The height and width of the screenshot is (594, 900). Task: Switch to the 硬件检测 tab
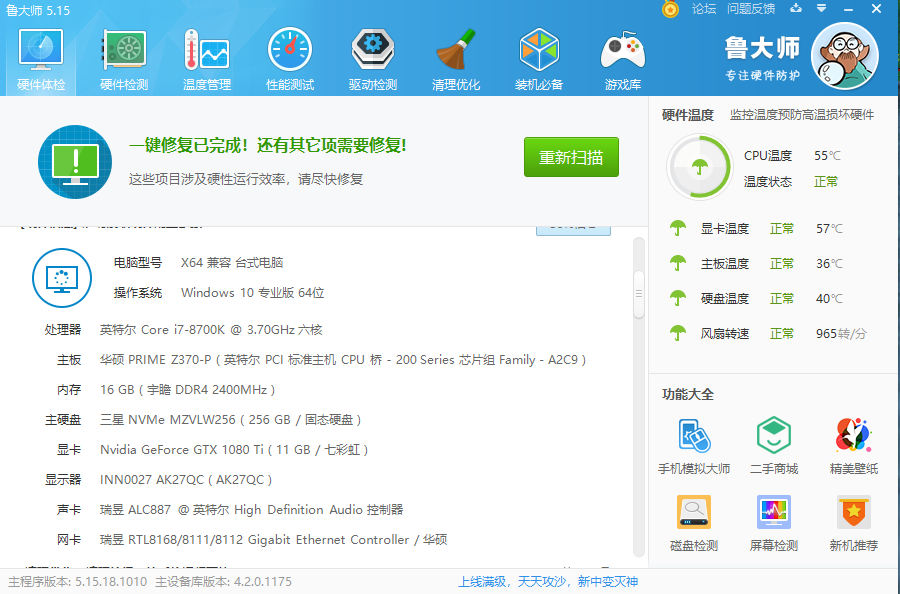pos(124,60)
